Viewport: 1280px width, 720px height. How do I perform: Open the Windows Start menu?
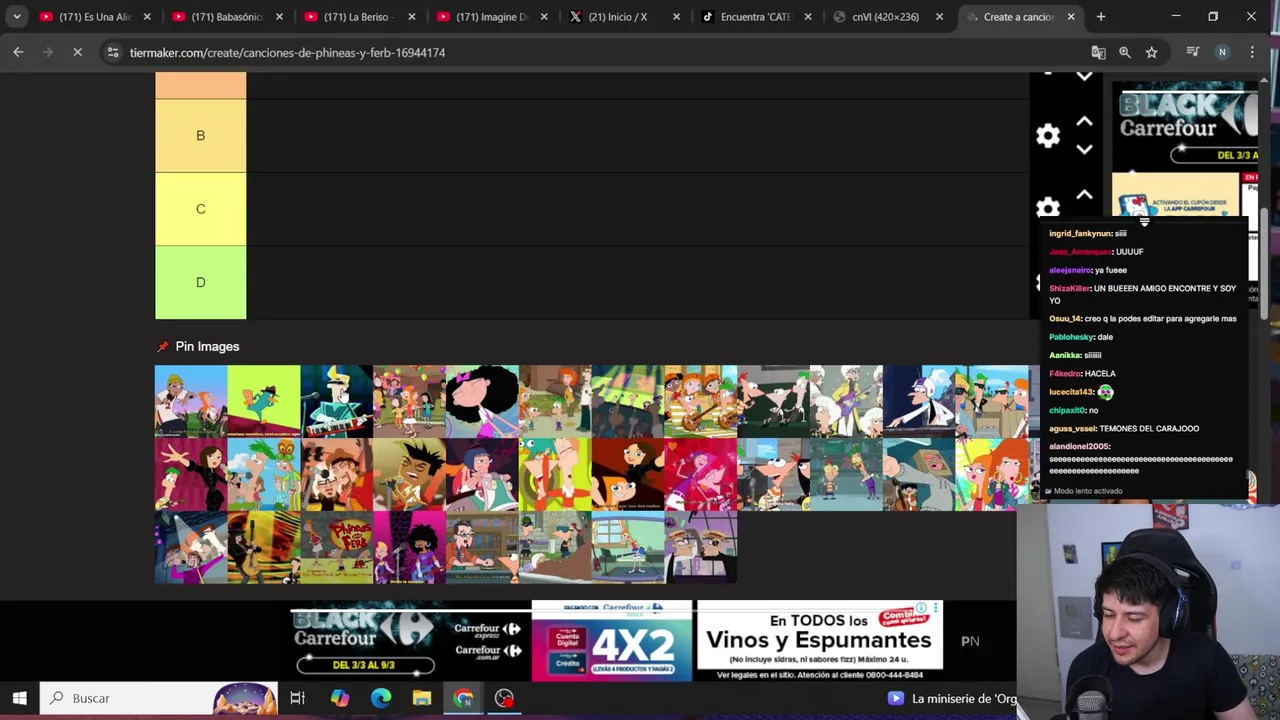pyautogui.click(x=19, y=698)
